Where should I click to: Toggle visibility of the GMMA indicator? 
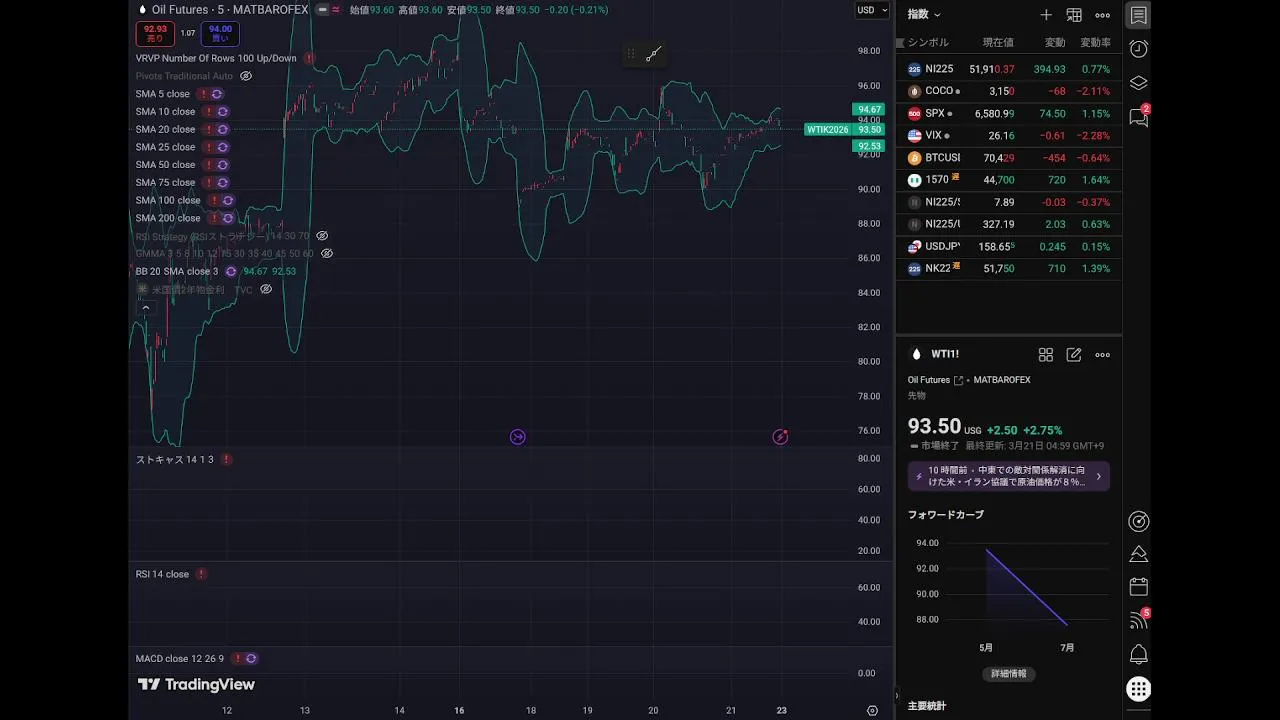click(327, 254)
